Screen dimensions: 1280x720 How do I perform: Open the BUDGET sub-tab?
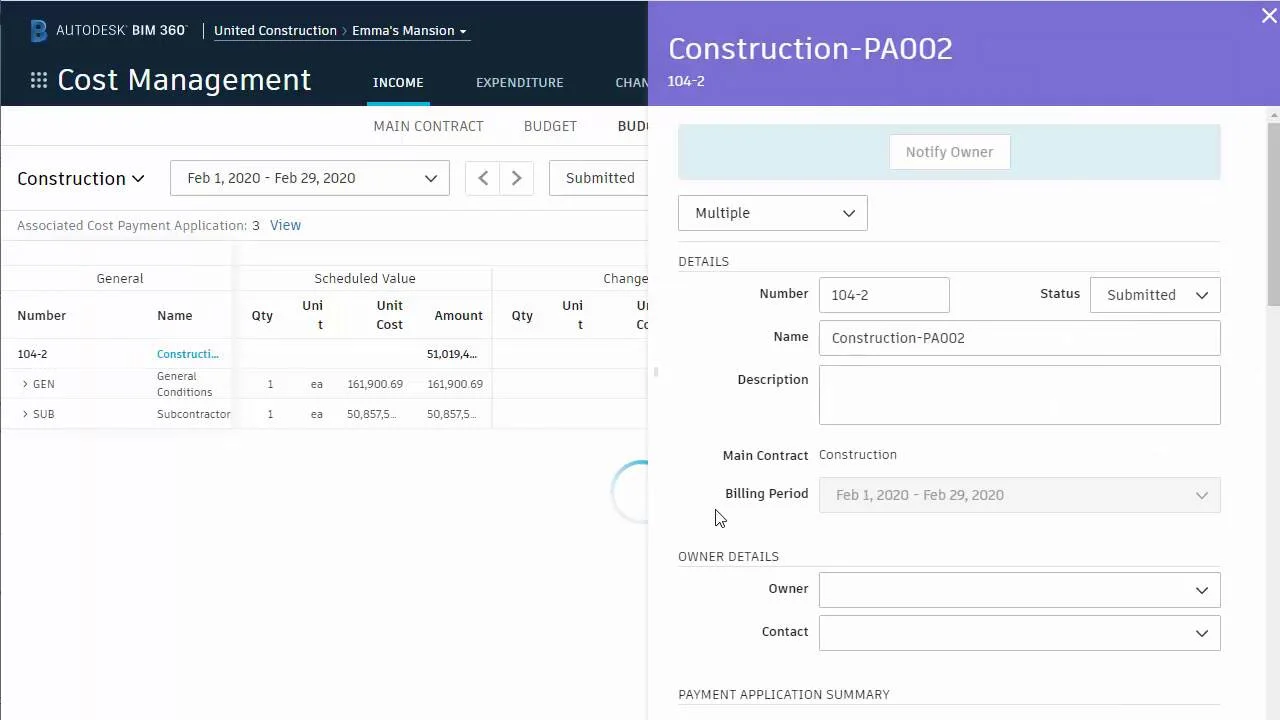click(x=550, y=126)
